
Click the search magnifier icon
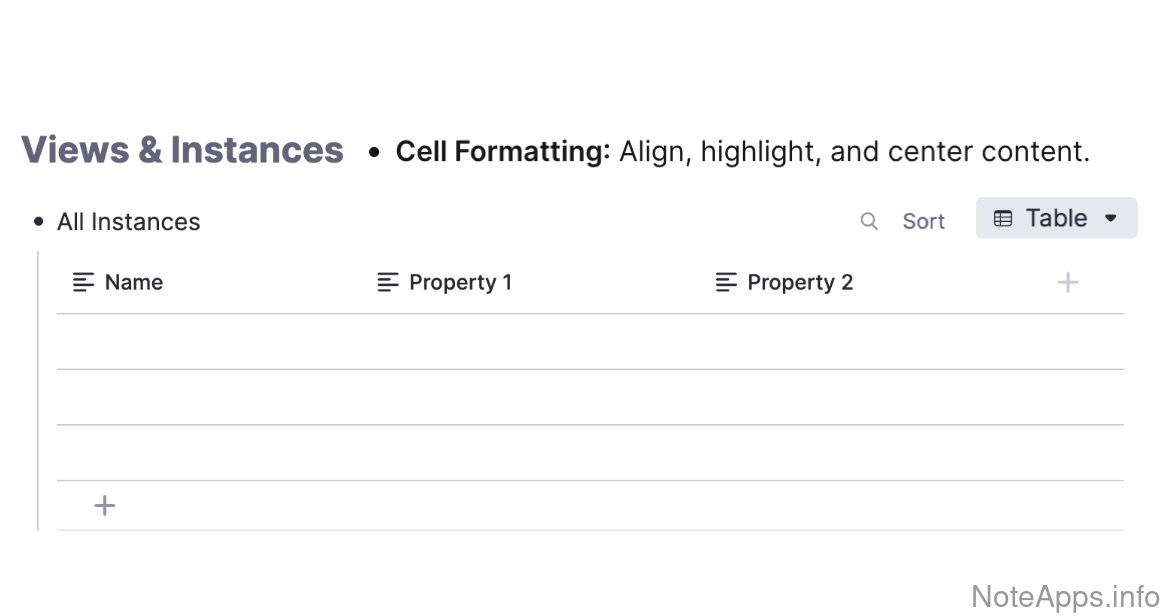[x=869, y=221]
